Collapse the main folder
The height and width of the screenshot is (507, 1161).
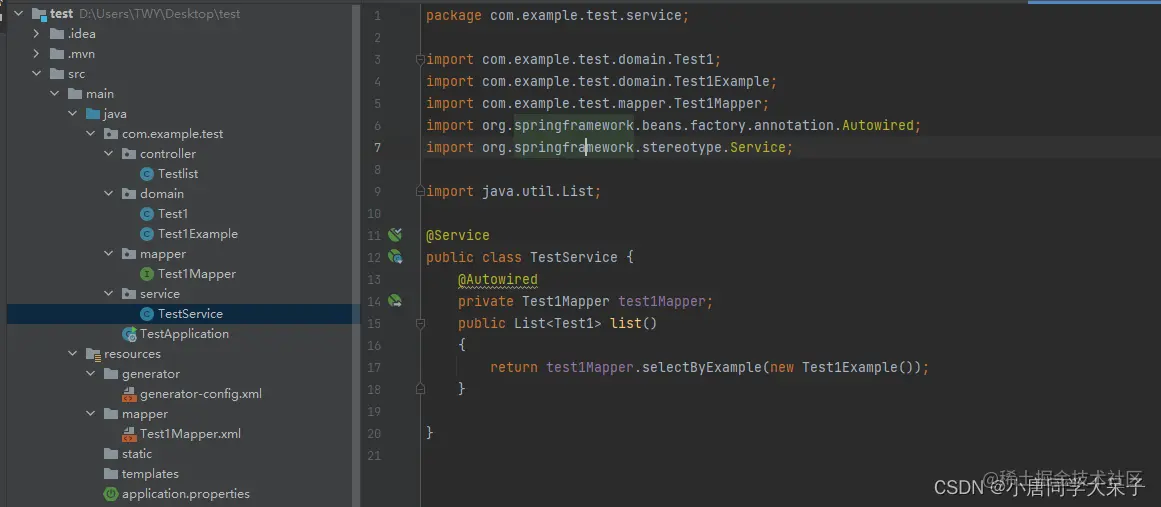[54, 93]
